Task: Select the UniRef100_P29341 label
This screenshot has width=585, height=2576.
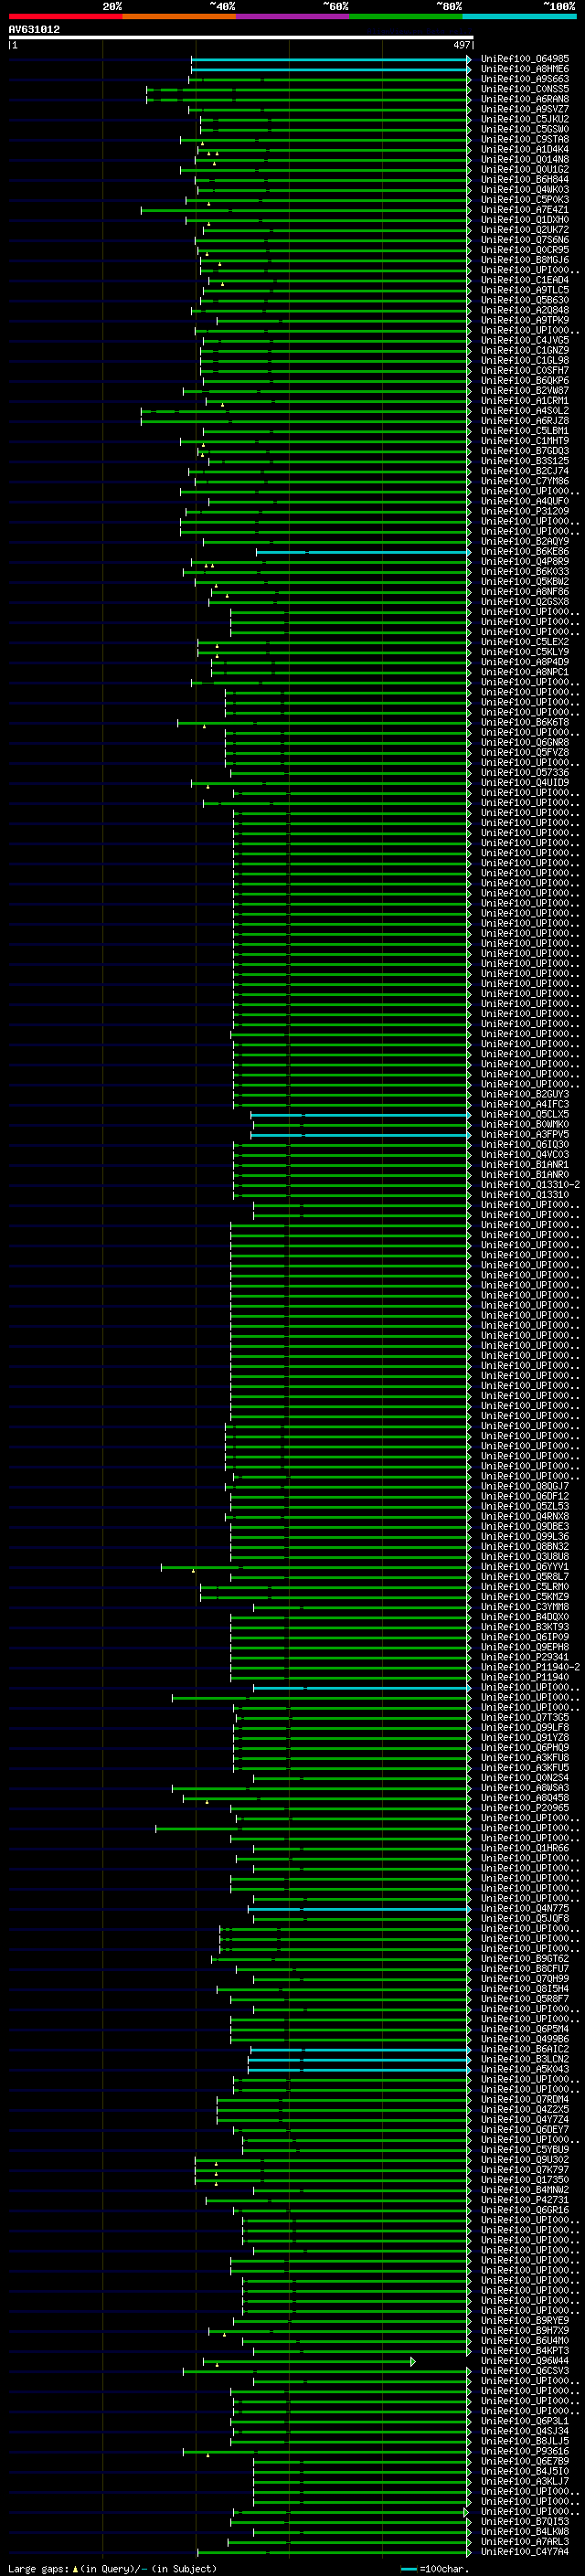Action: pos(525,1657)
